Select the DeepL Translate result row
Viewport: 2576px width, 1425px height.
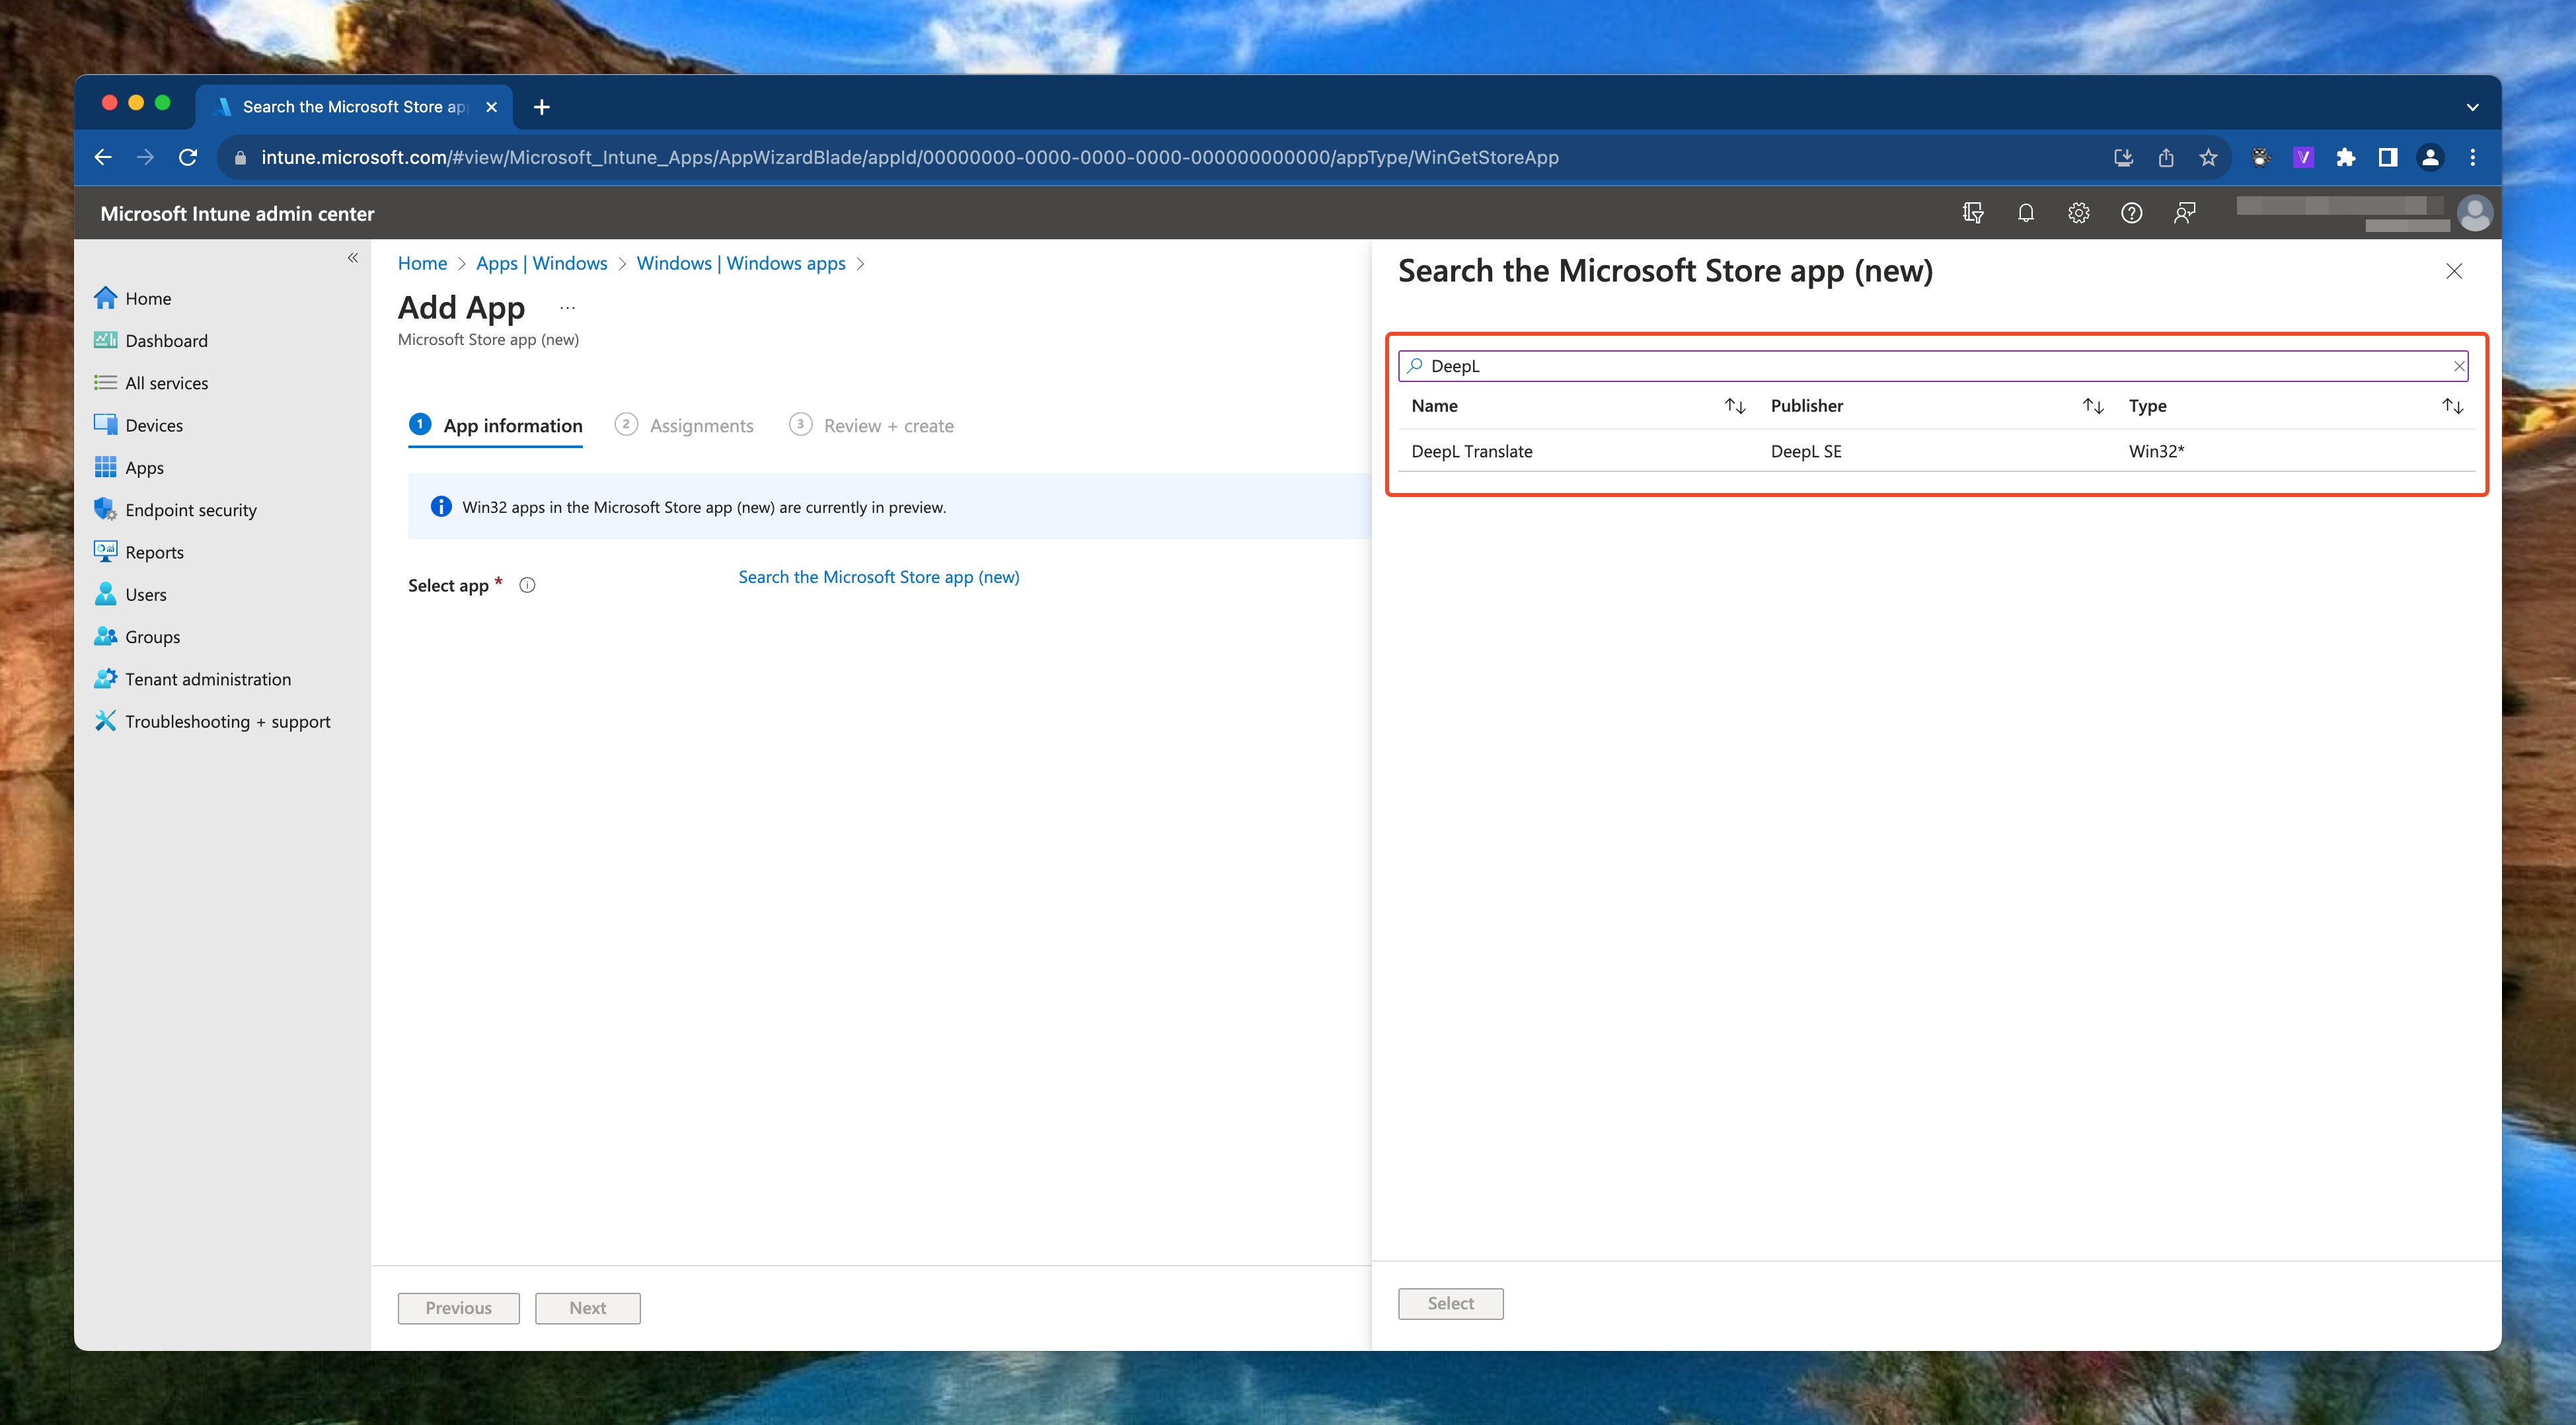tap(1471, 451)
